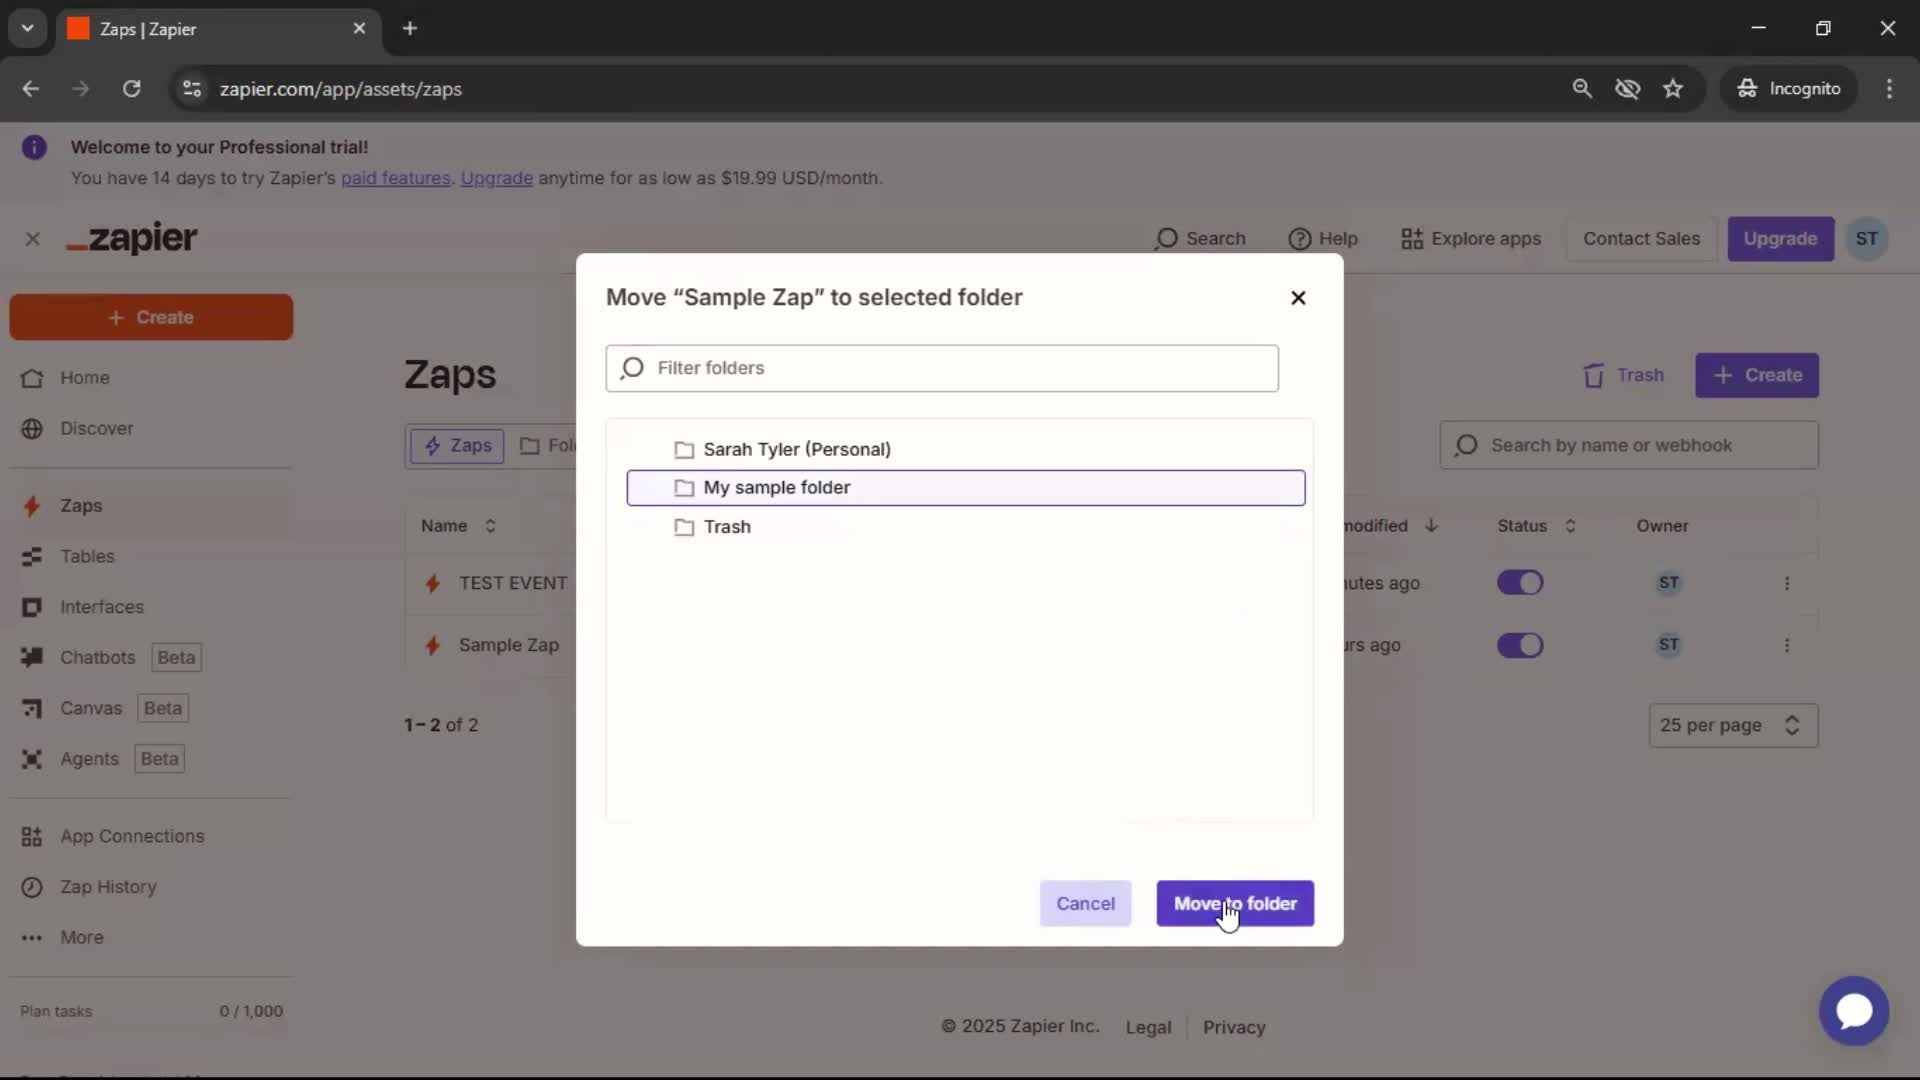Image resolution: width=1920 pixels, height=1080 pixels.
Task: Click the tracking protection eye icon
Action: (1628, 89)
